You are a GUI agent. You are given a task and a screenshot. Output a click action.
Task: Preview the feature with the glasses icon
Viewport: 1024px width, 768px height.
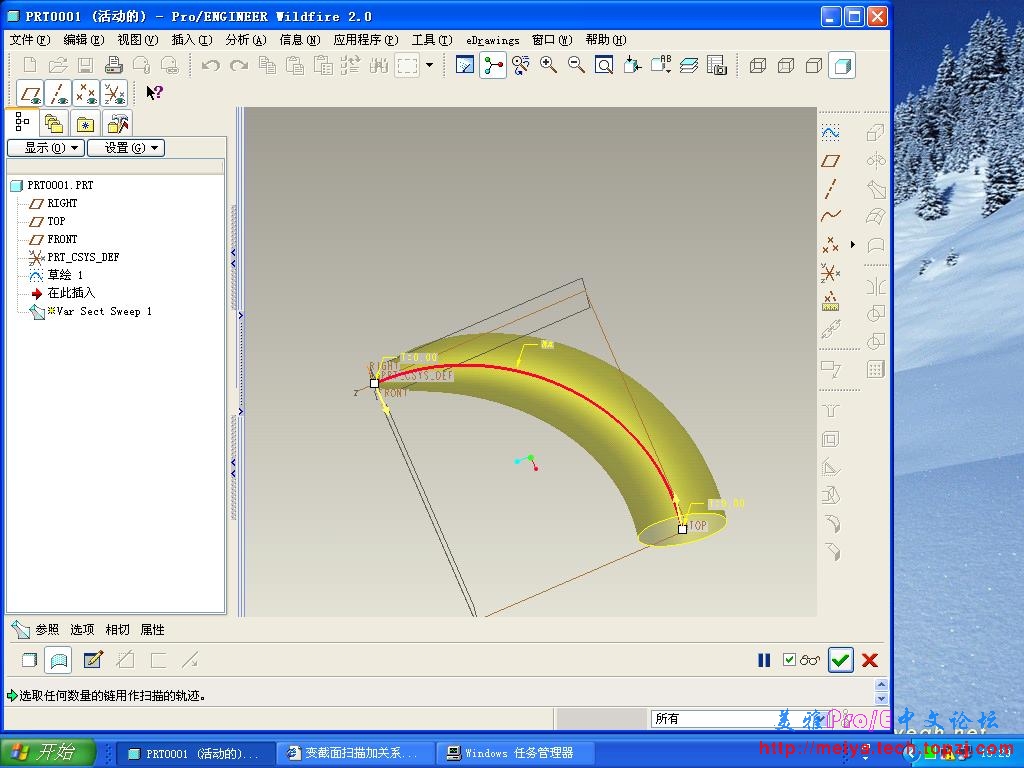810,660
